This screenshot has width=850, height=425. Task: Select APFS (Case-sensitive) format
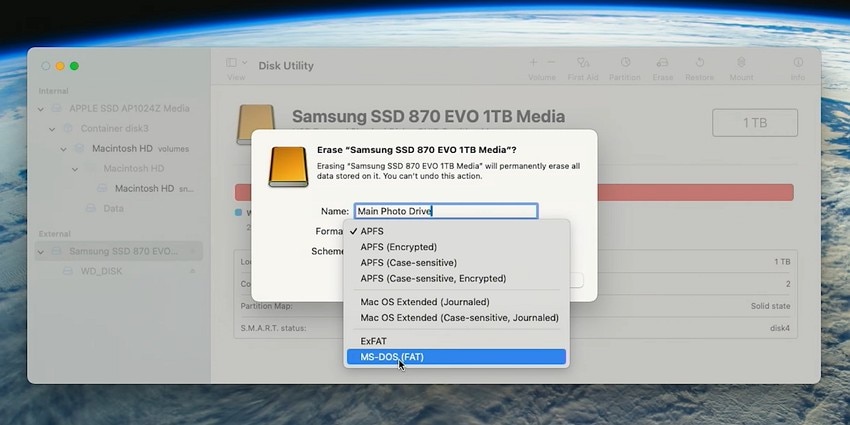coord(456,263)
